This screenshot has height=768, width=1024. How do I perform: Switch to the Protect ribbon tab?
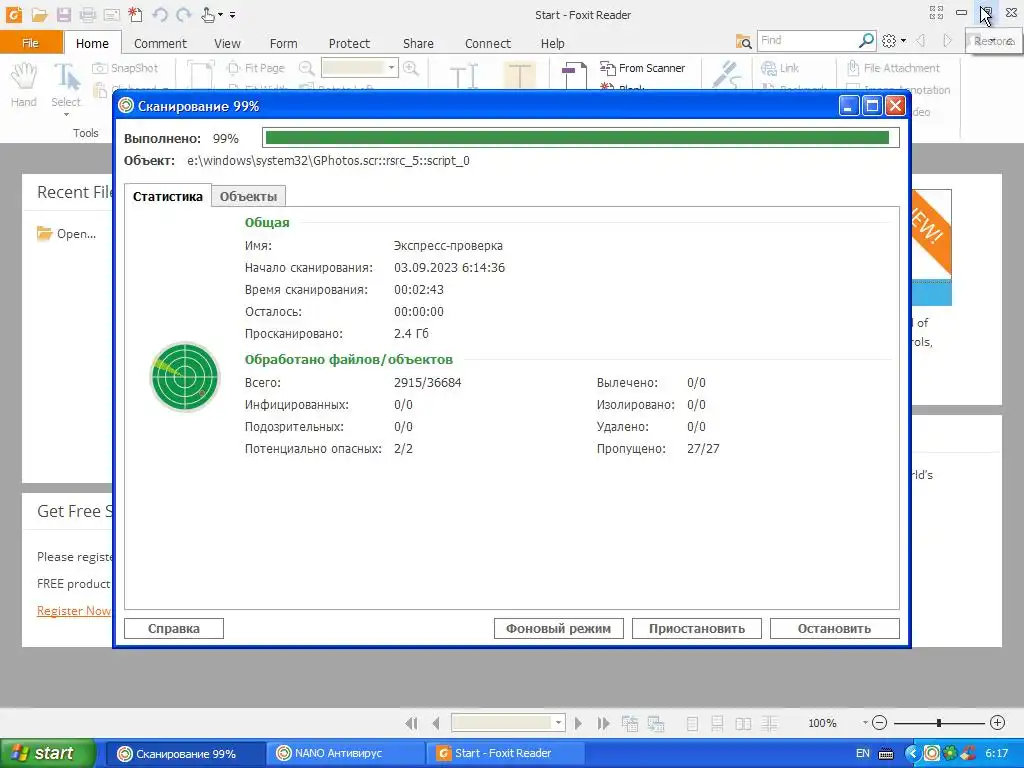point(349,44)
